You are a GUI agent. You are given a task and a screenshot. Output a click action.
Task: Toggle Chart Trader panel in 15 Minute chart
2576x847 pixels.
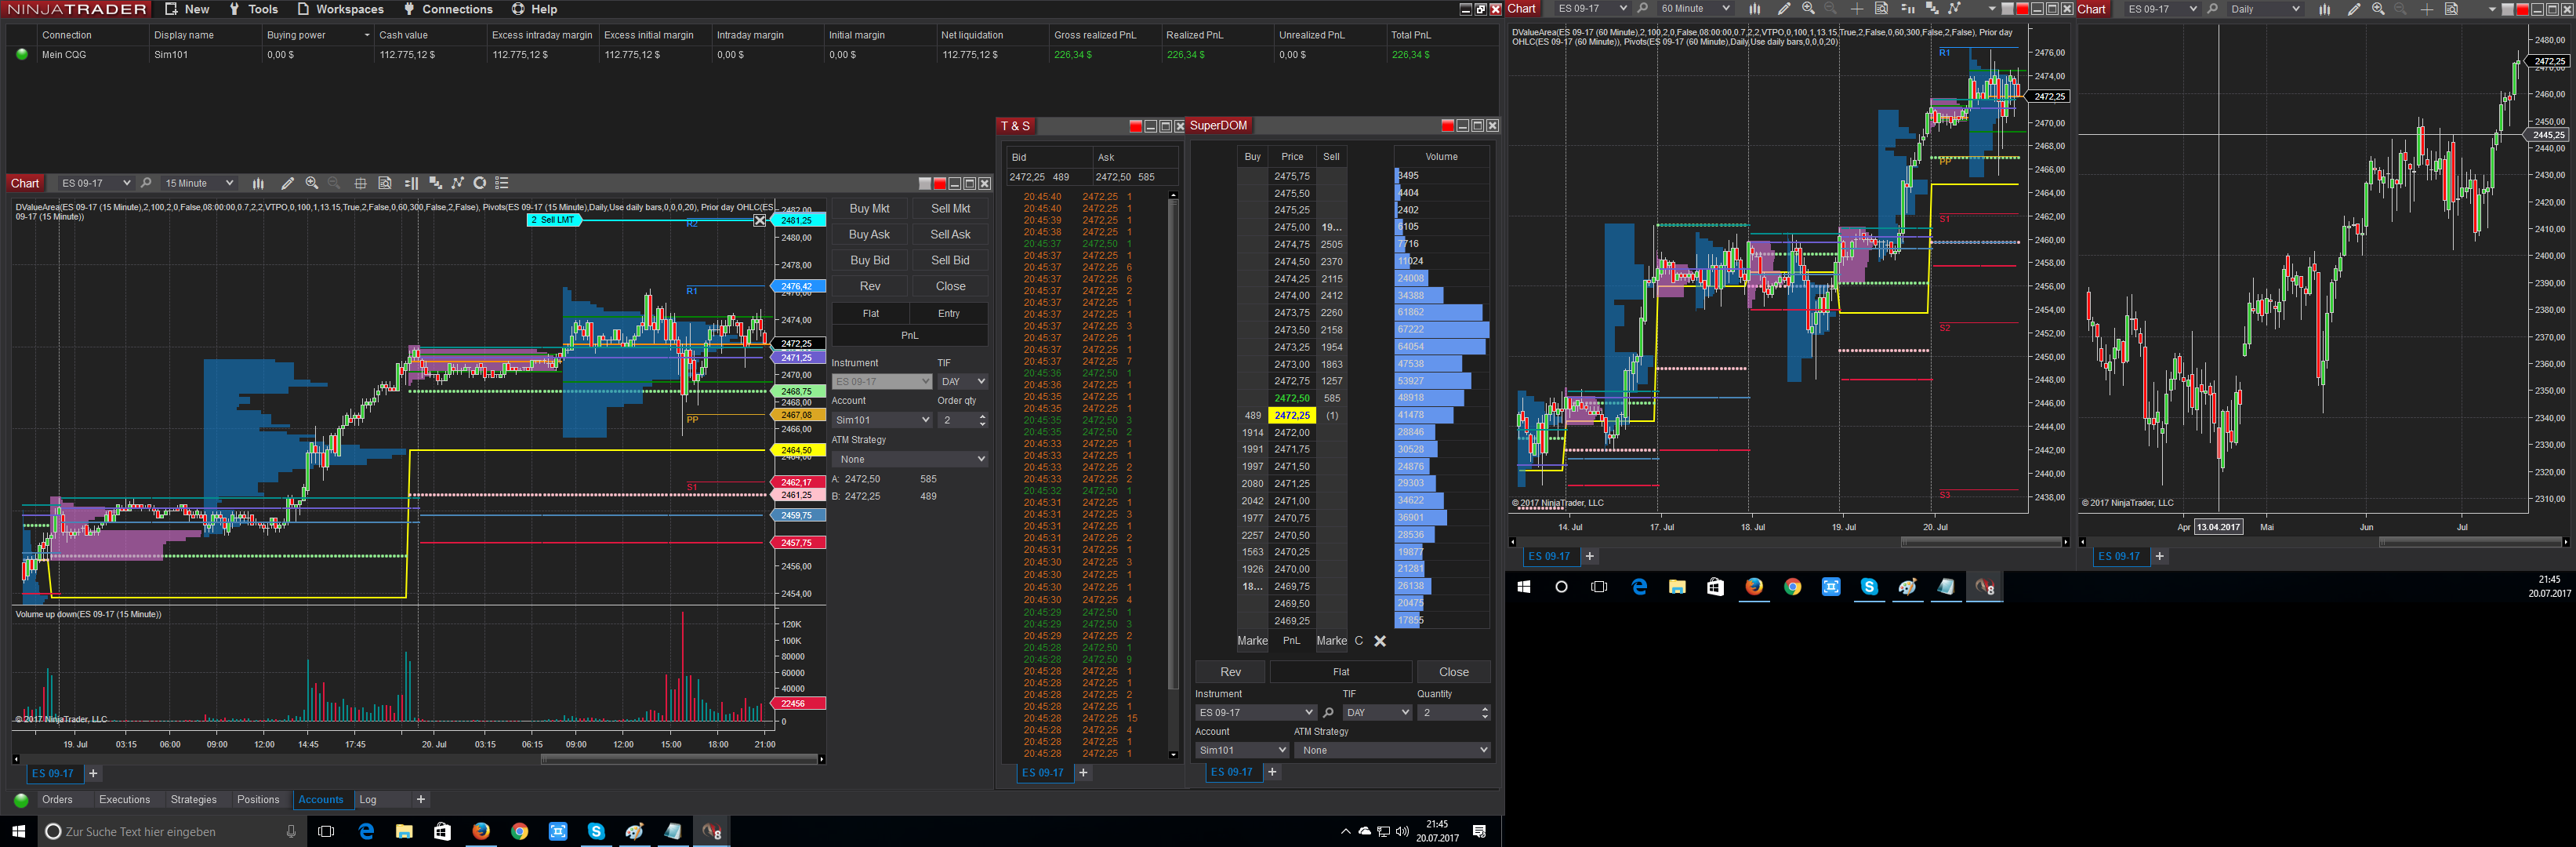pos(411,183)
